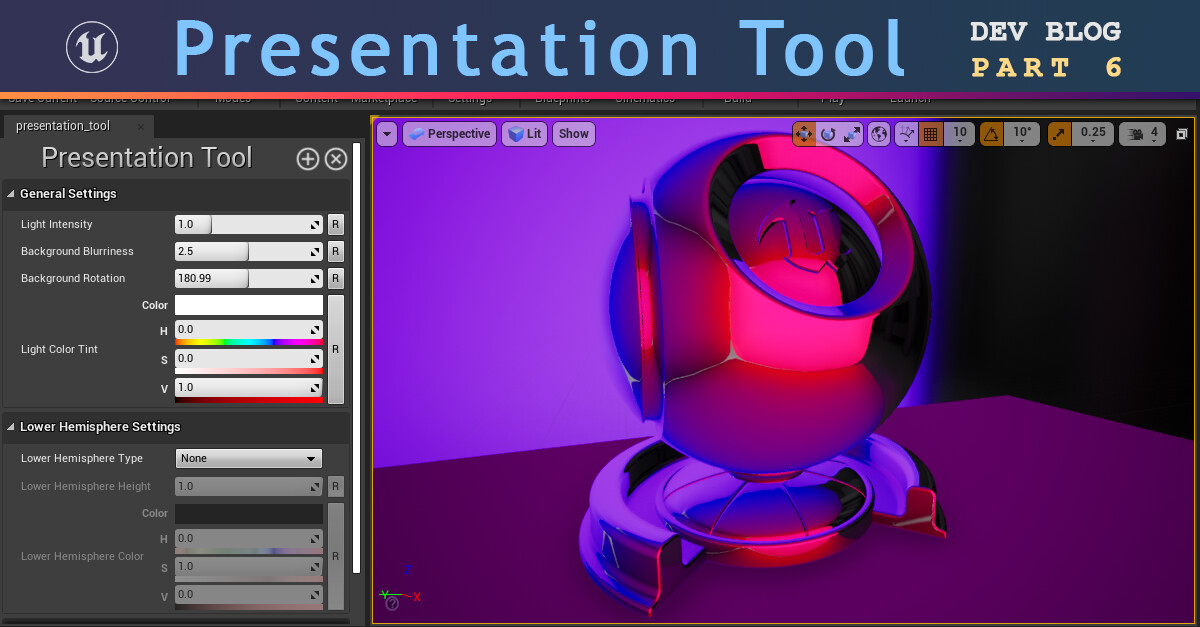This screenshot has height=627, width=1200.
Task: Click the plus button beside Presentation Tool title
Action: click(x=307, y=158)
